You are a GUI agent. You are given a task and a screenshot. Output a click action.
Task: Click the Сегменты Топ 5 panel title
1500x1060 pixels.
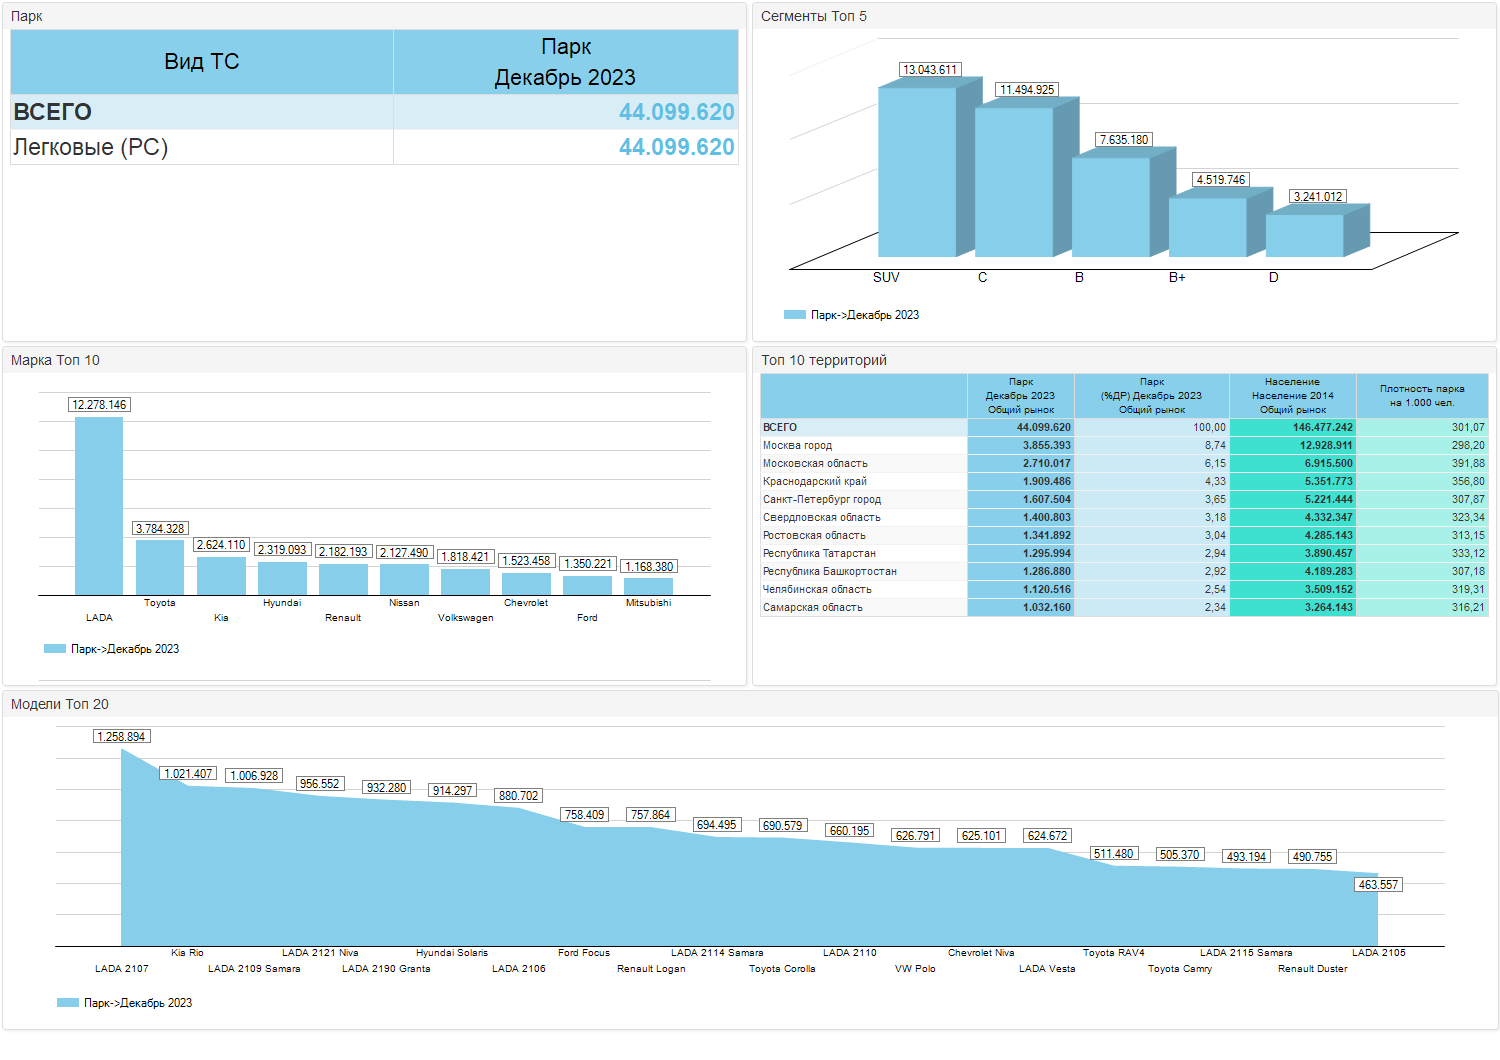(x=814, y=16)
